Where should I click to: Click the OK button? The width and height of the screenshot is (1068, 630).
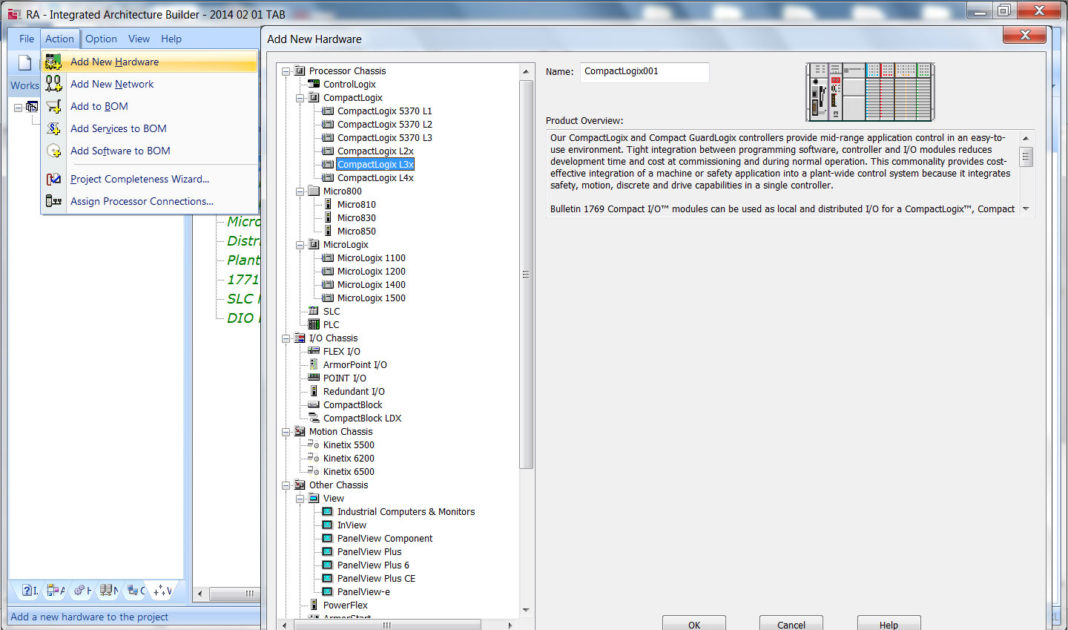coord(693,623)
